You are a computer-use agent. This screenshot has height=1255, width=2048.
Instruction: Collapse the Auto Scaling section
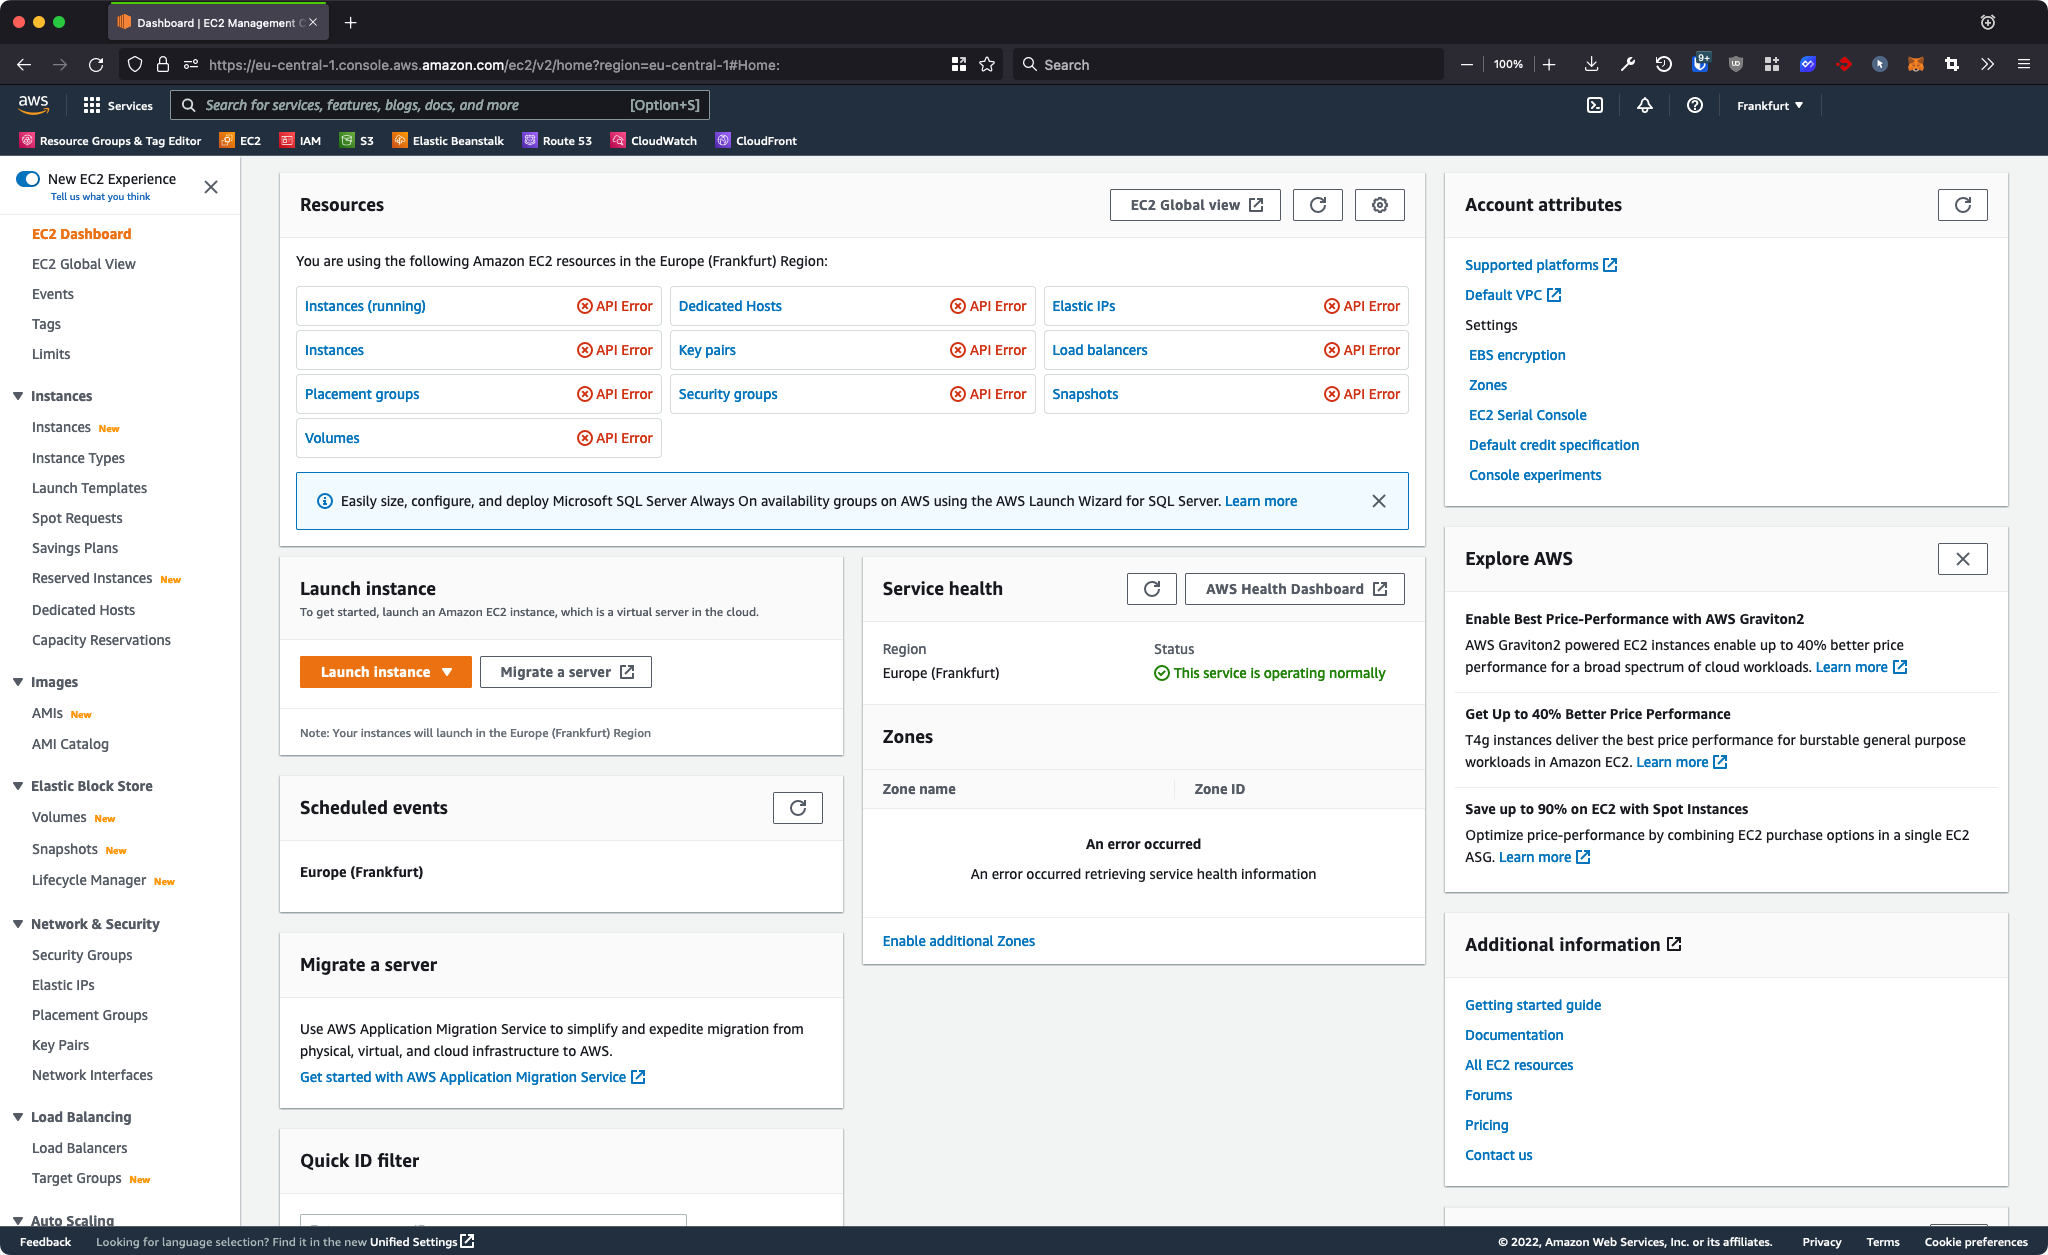click(18, 1220)
